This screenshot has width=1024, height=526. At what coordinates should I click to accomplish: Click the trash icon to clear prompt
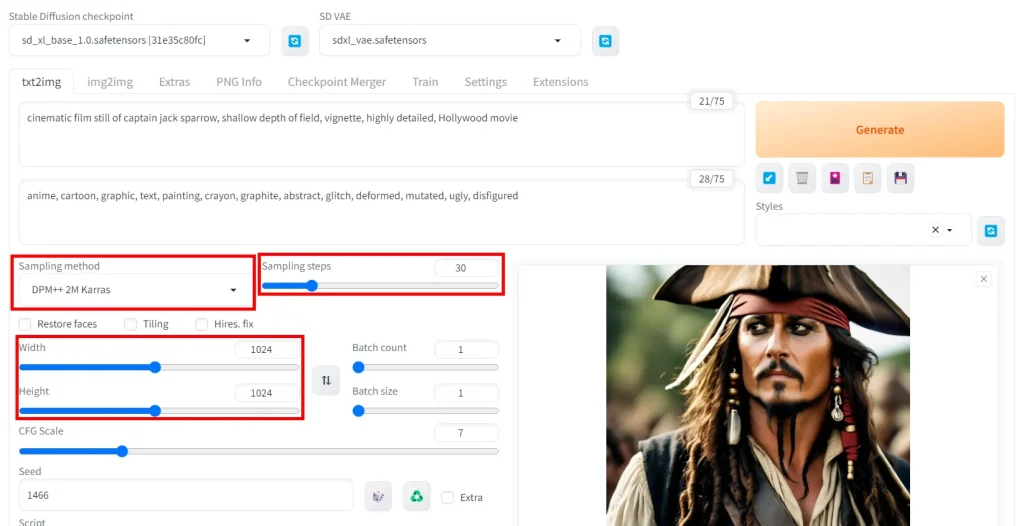tap(801, 178)
